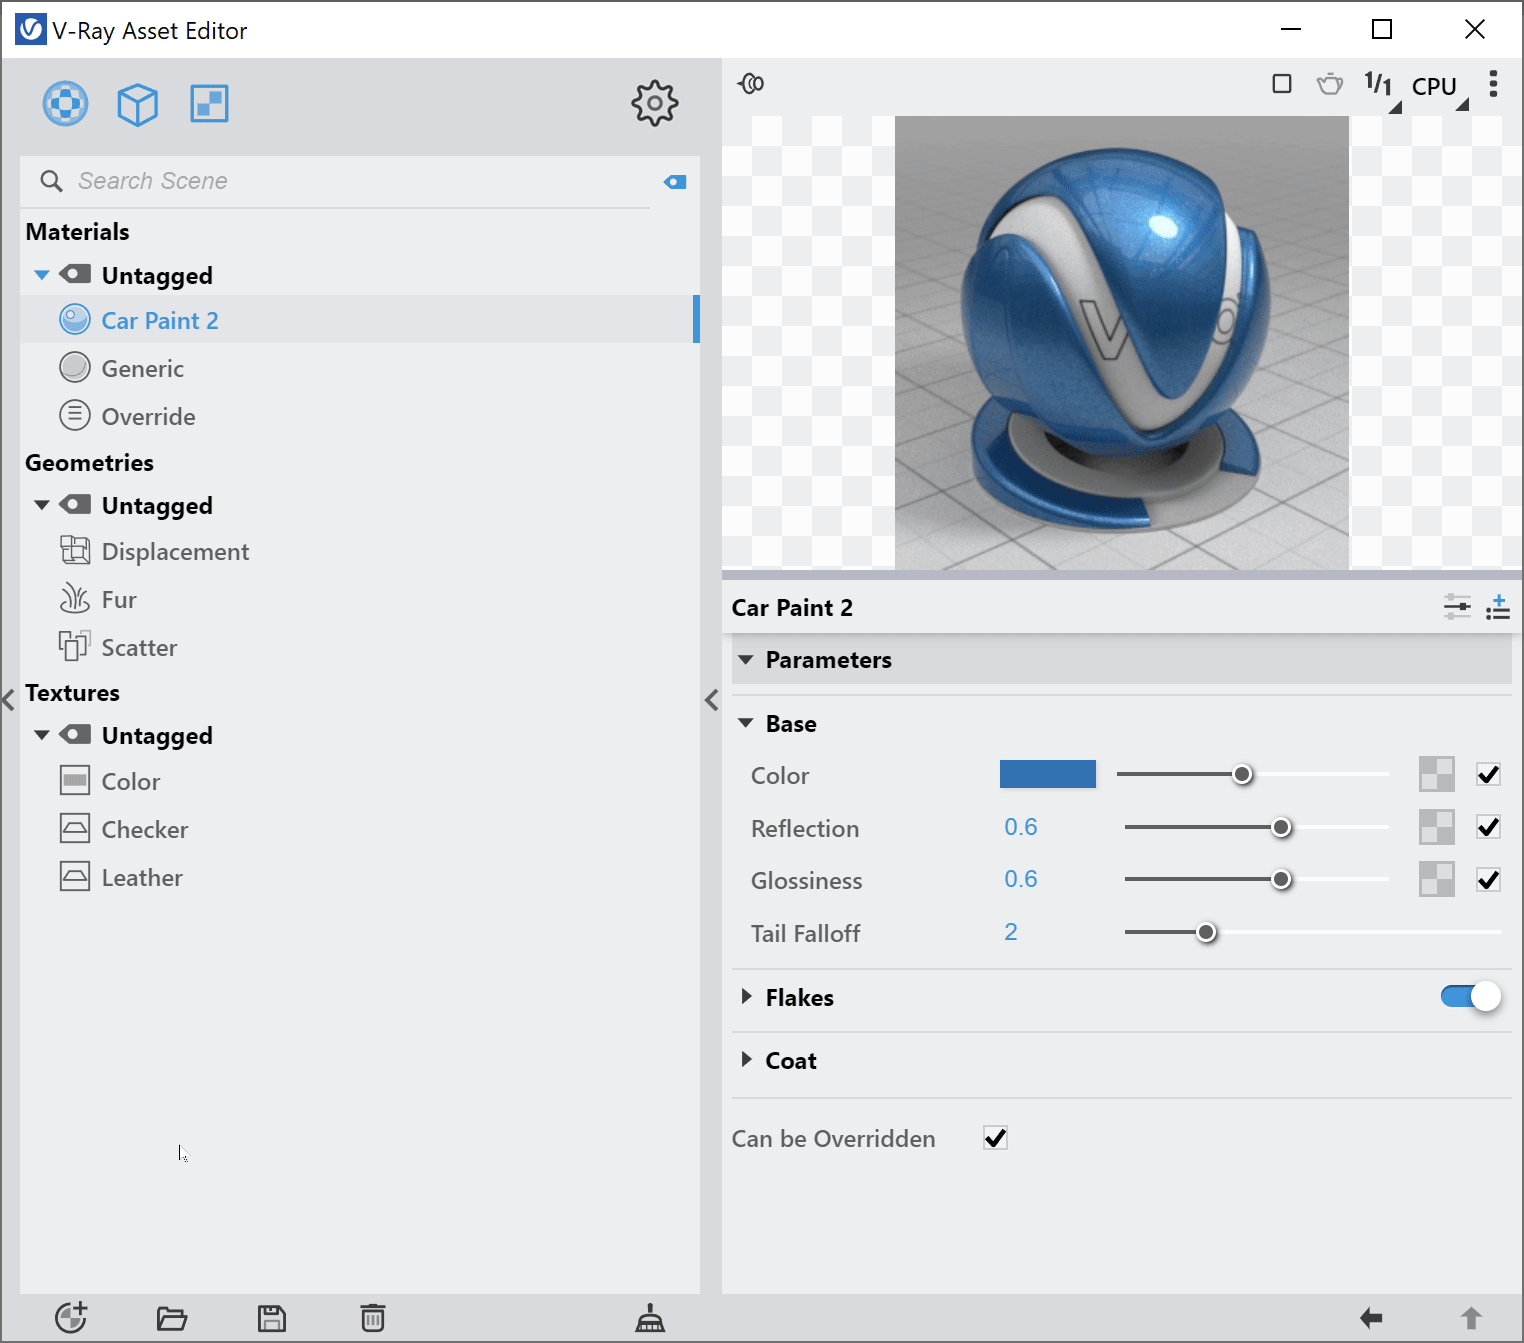This screenshot has width=1524, height=1343.
Task: Open the Settings gear icon
Action: click(655, 103)
